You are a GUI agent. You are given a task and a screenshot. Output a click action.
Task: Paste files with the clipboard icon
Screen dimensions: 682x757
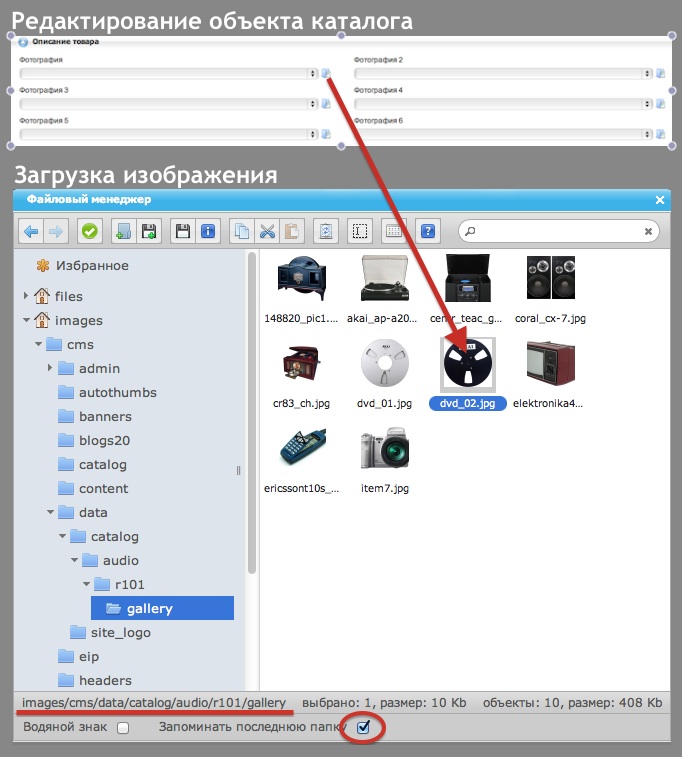point(292,231)
